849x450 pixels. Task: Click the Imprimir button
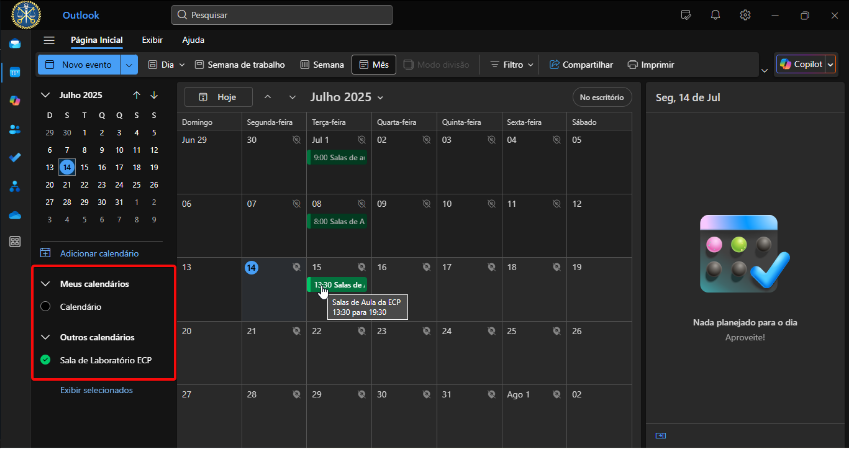[651, 64]
